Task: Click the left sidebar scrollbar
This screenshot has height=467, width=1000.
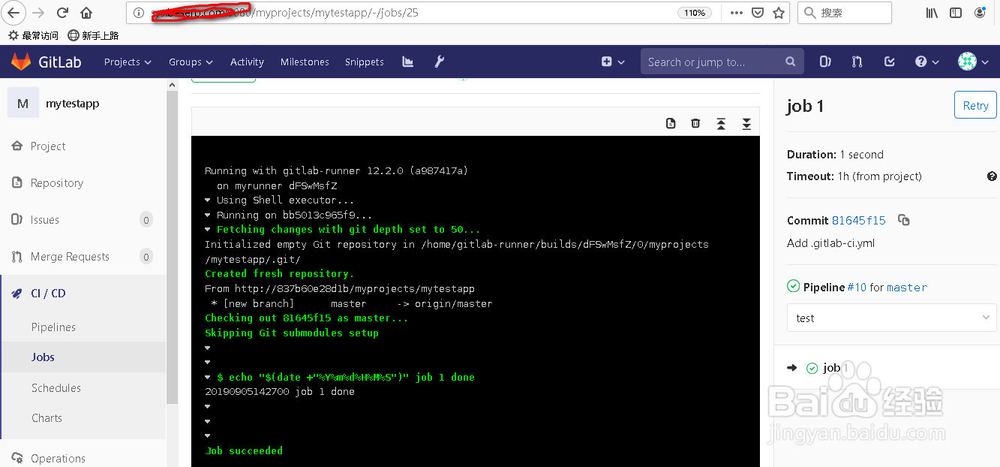Action: click(172, 249)
